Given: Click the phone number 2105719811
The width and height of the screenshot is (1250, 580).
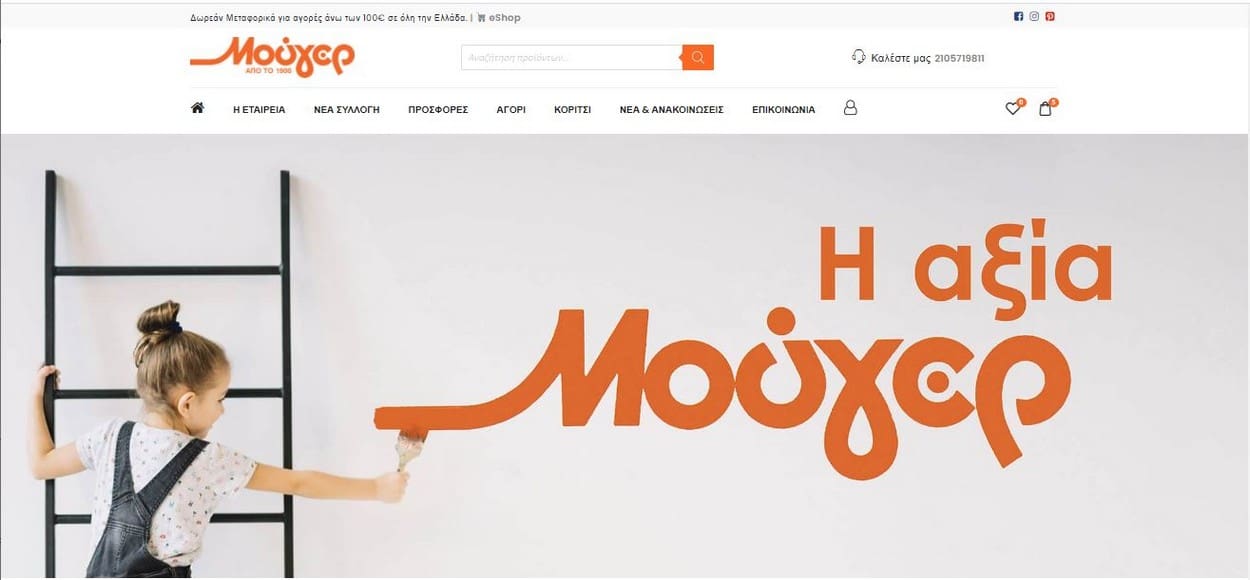Looking at the screenshot, I should 959,58.
